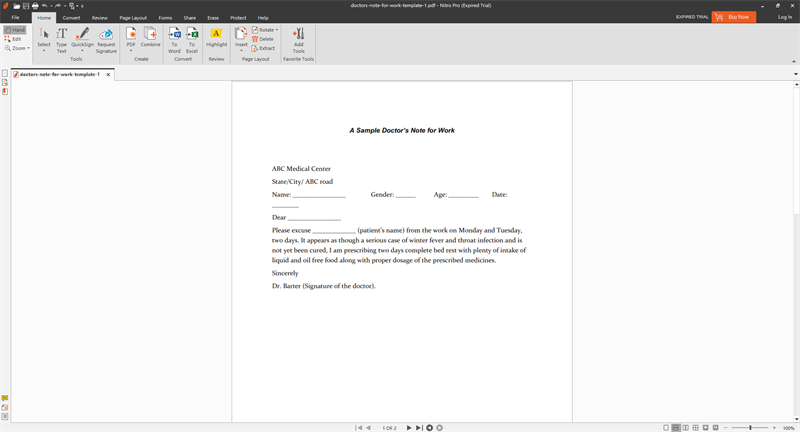Click the Save disk icon in quick access toolbar
Viewport: 800px width, 432px height.
[26, 6]
